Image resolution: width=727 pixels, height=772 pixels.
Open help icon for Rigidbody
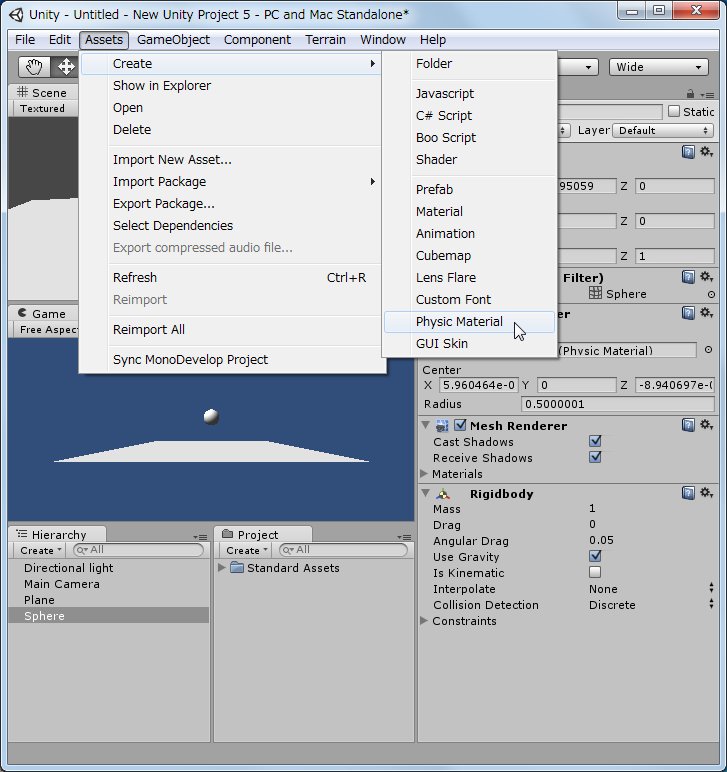(688, 493)
